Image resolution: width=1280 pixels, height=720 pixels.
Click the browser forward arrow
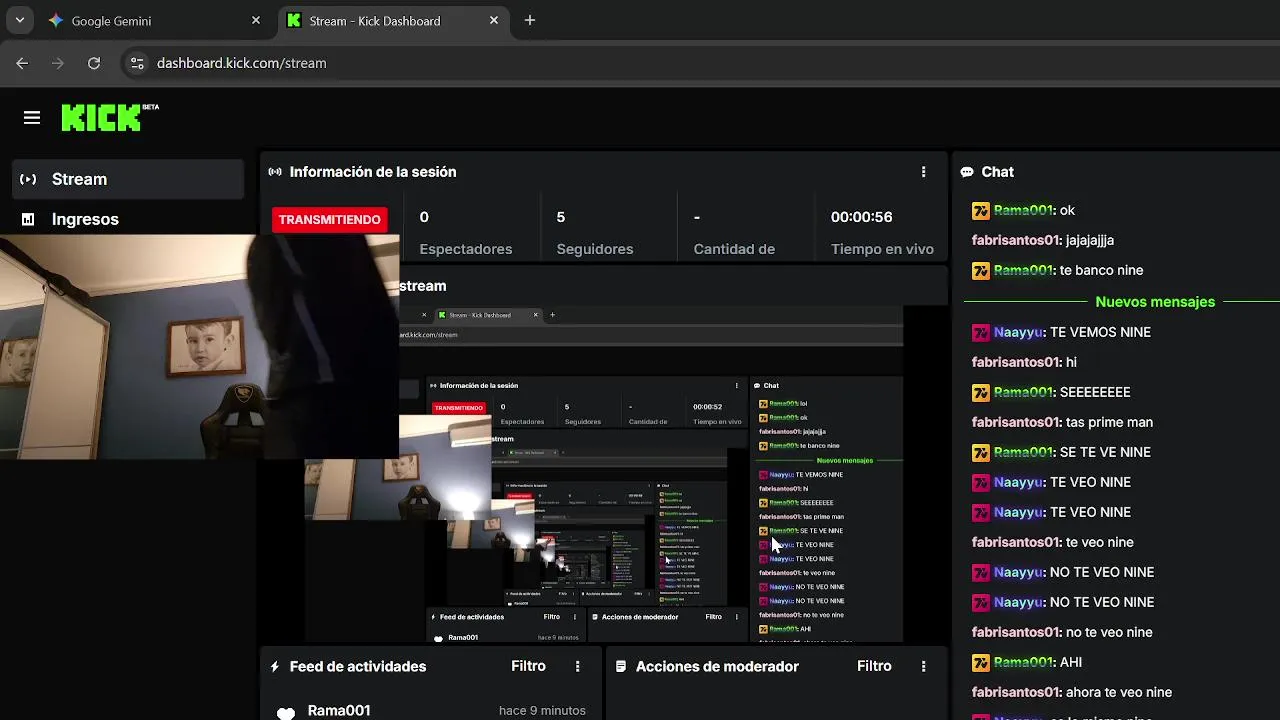click(58, 63)
